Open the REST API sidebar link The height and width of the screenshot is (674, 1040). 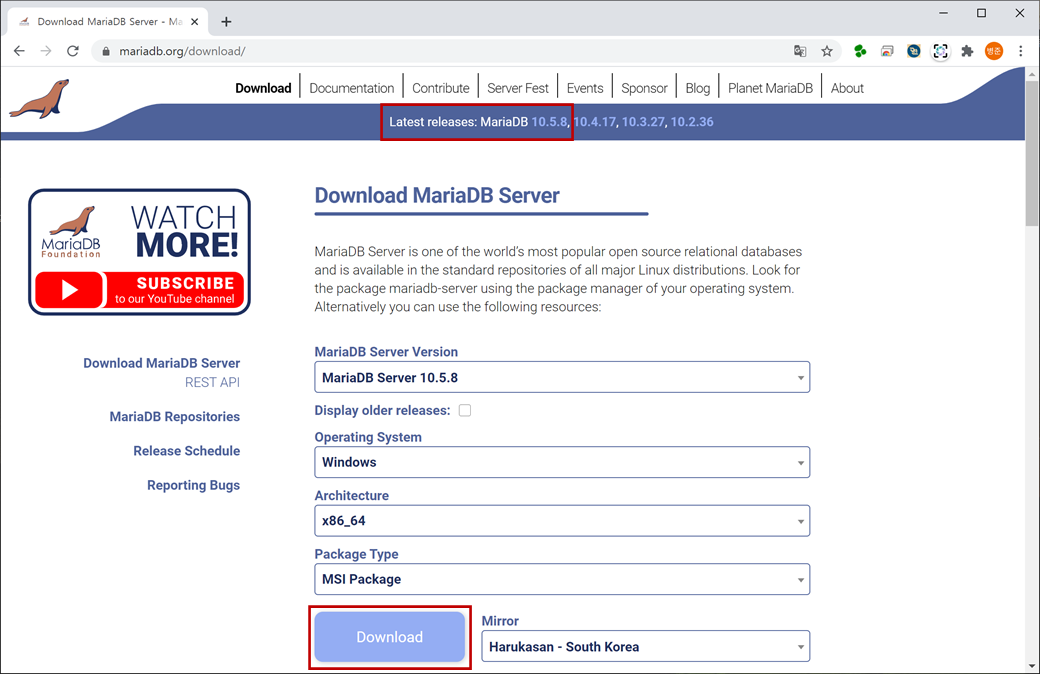pyautogui.click(x=212, y=382)
